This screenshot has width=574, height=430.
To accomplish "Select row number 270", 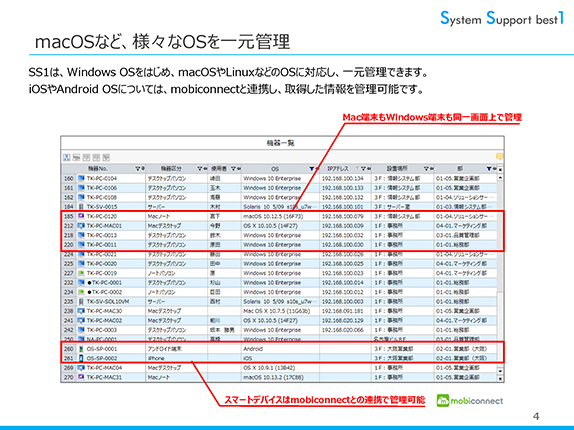I will (x=69, y=377).
